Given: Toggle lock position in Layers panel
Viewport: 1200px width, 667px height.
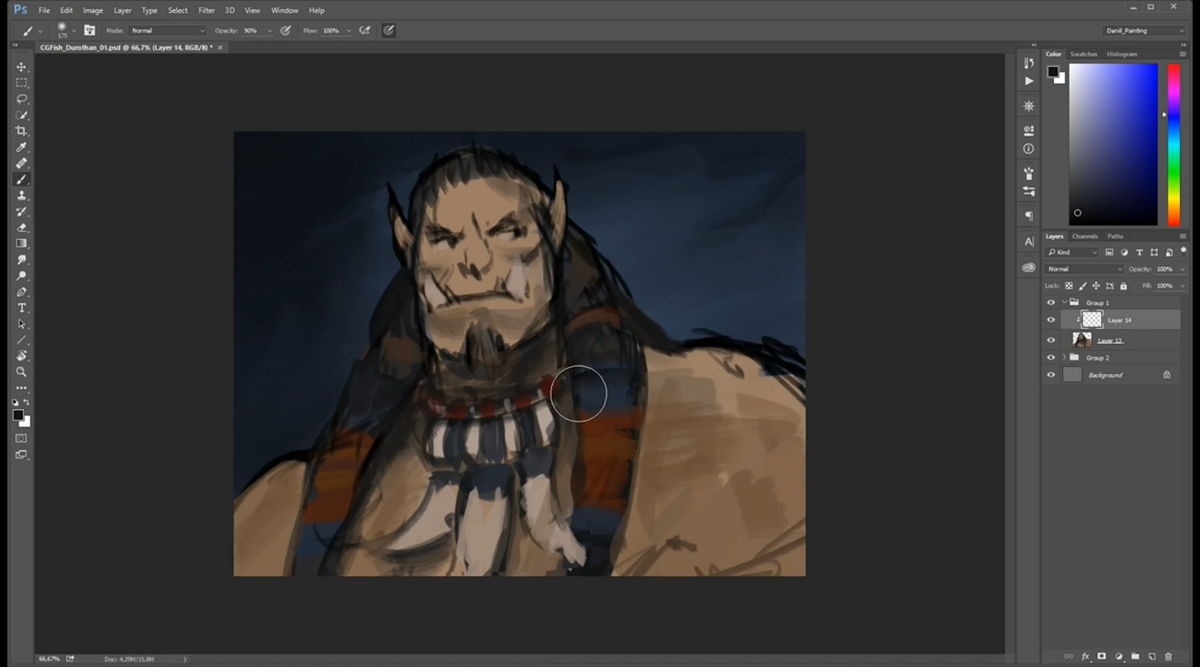Looking at the screenshot, I should click(1095, 286).
